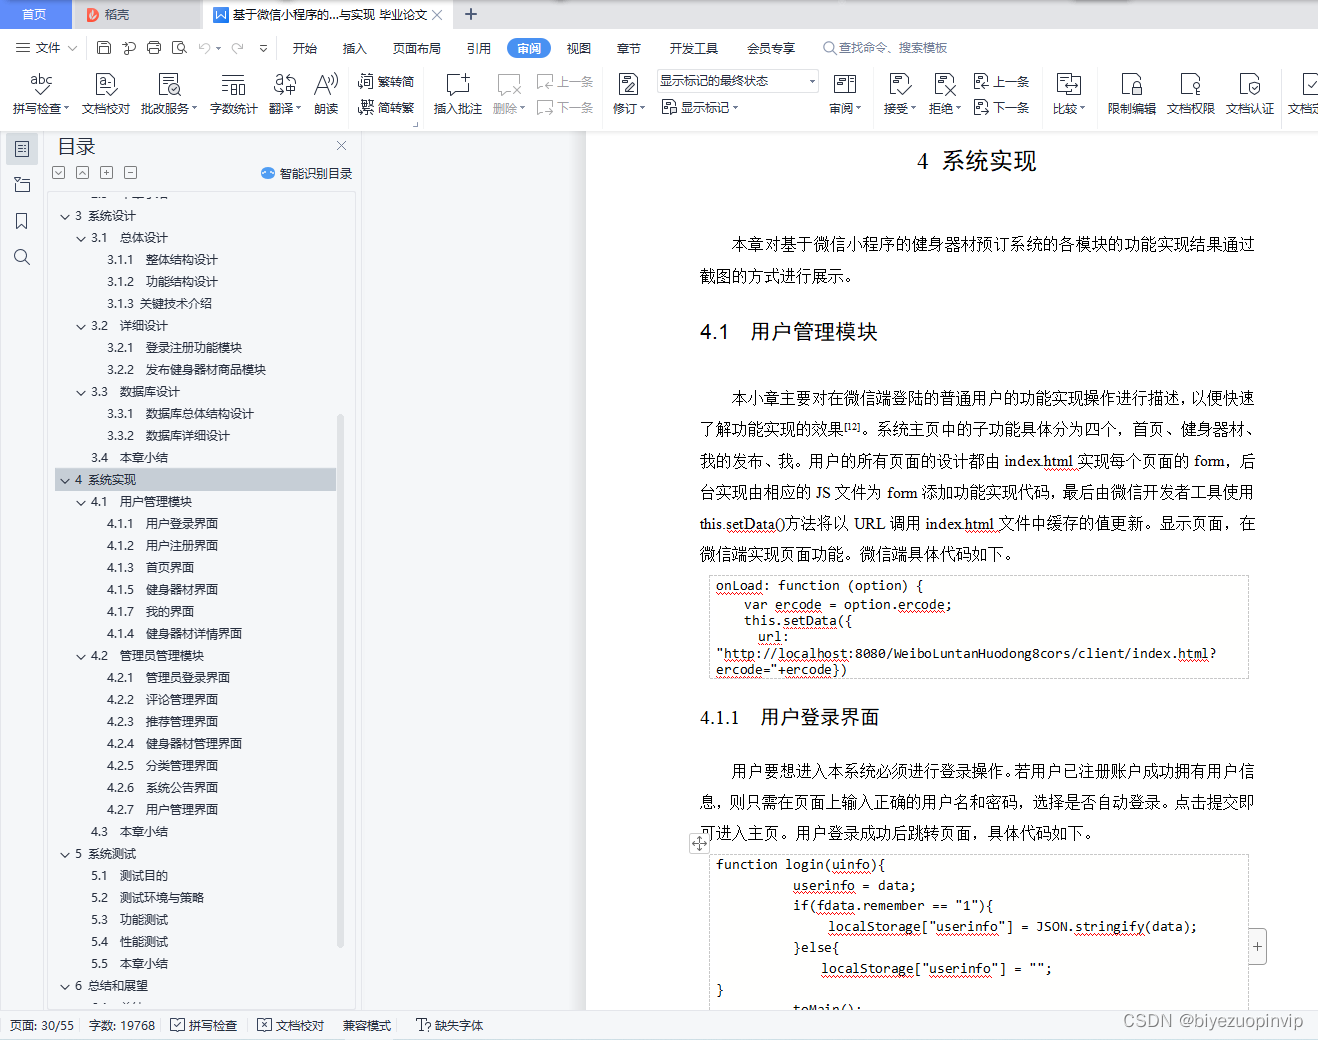This screenshot has width=1318, height=1040.
Task: Toggle 拼写检查 in the status bar
Action: 203,1025
